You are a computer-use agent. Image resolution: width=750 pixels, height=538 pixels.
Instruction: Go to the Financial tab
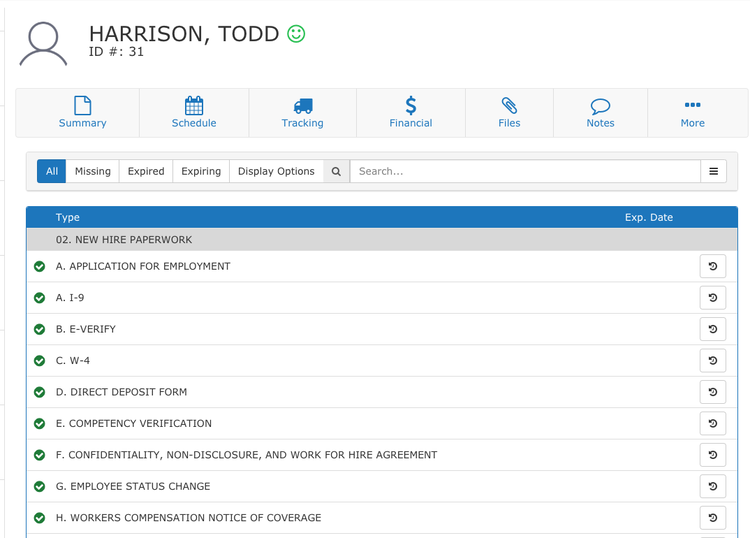[410, 113]
